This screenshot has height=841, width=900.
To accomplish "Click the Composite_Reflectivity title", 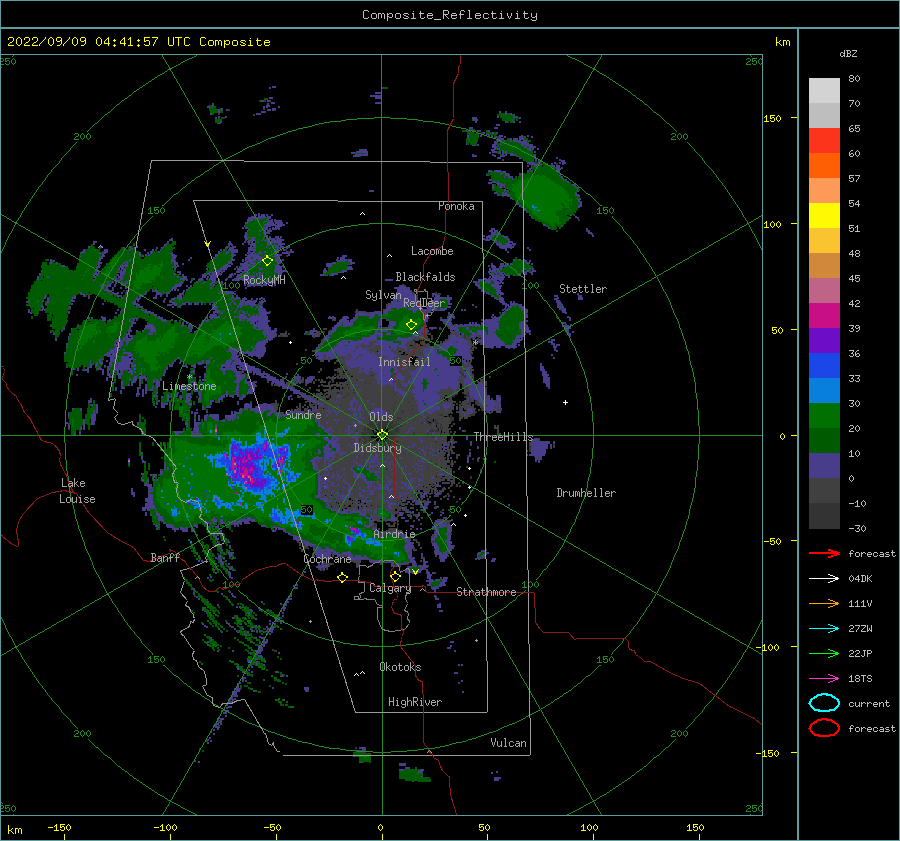I will coord(450,15).
